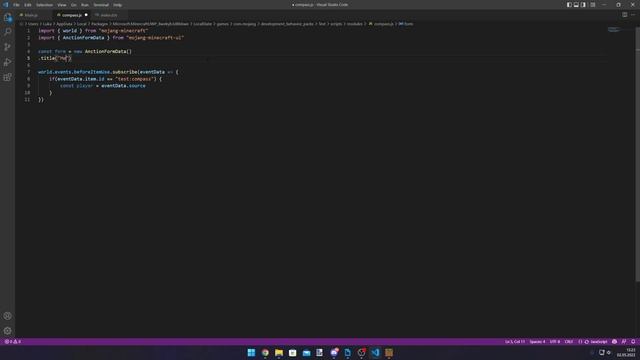Click the errors and warnings status indicator
Viewport: 640px width, 360px height.
tap(12, 342)
